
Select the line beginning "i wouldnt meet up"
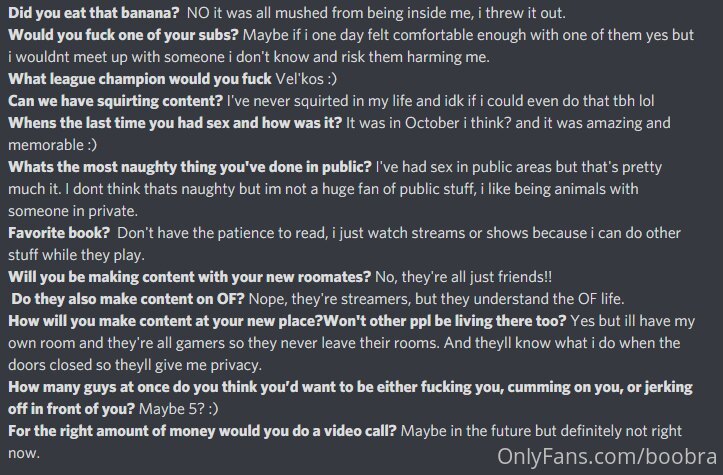point(249,57)
